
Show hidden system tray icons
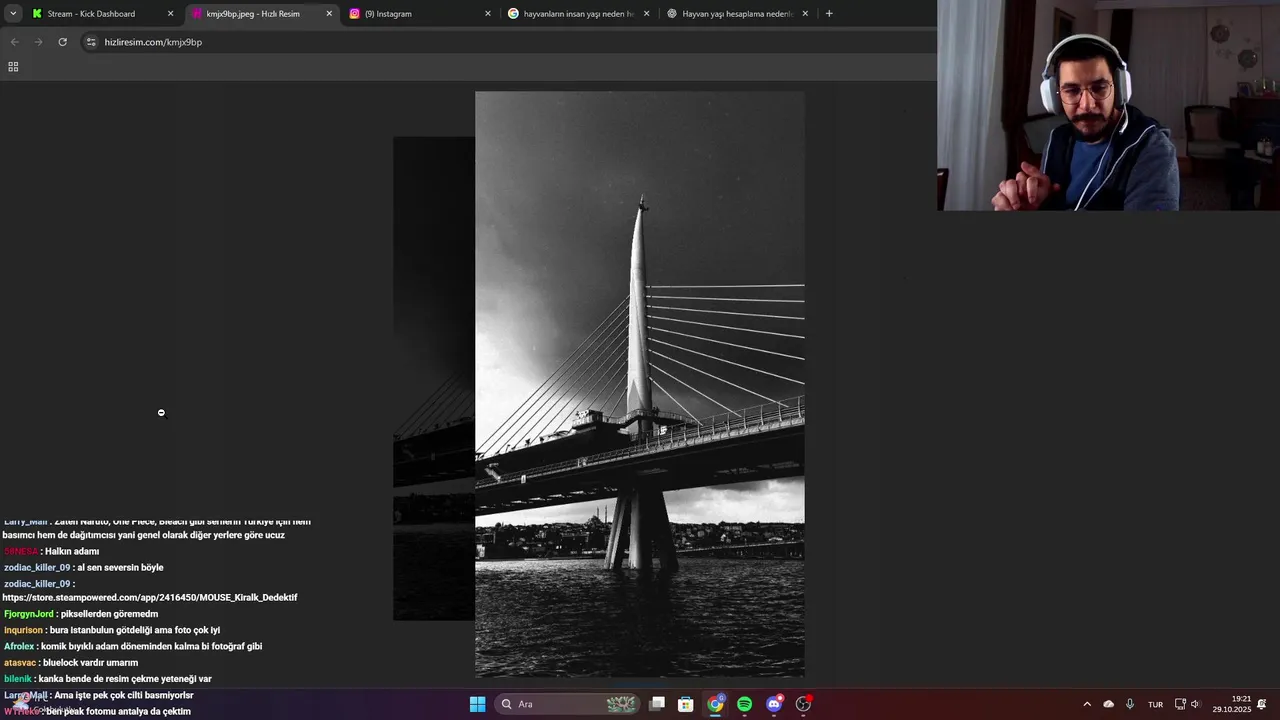(1087, 704)
